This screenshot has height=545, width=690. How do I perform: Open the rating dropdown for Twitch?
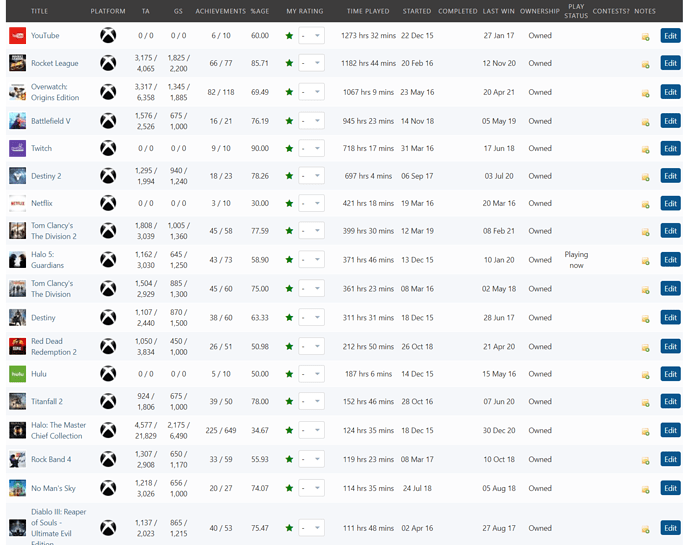(x=311, y=148)
